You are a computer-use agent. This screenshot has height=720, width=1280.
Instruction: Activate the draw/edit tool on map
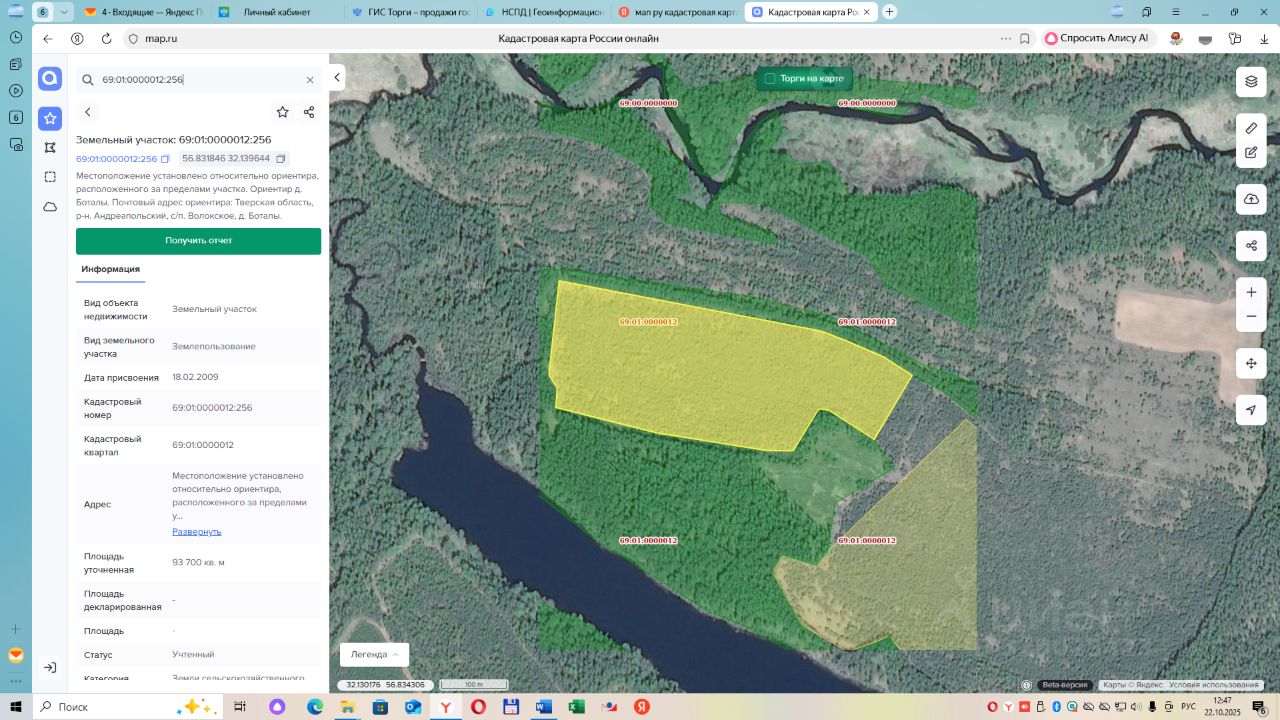[x=1251, y=153]
